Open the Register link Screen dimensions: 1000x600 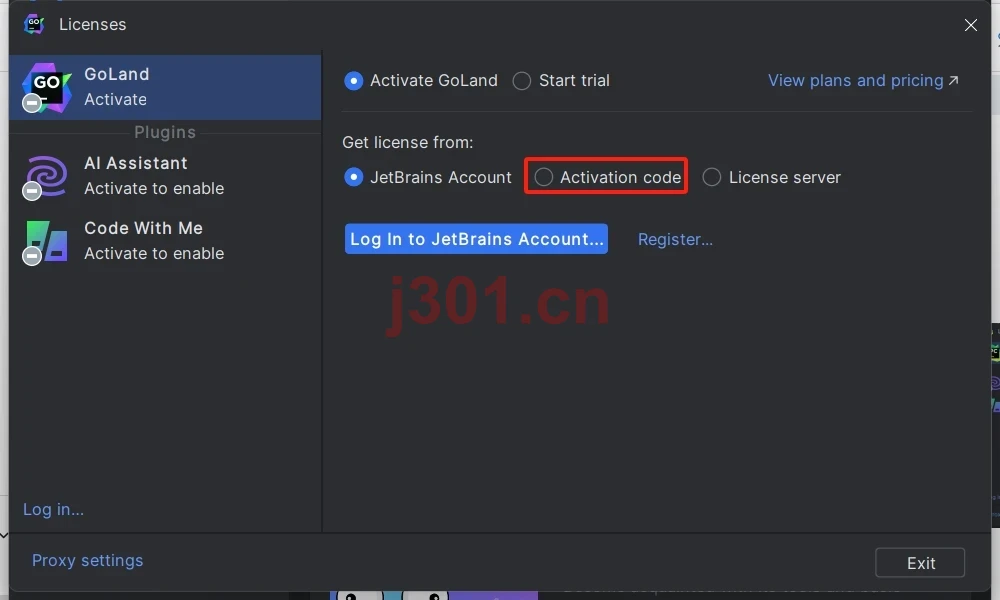675,239
